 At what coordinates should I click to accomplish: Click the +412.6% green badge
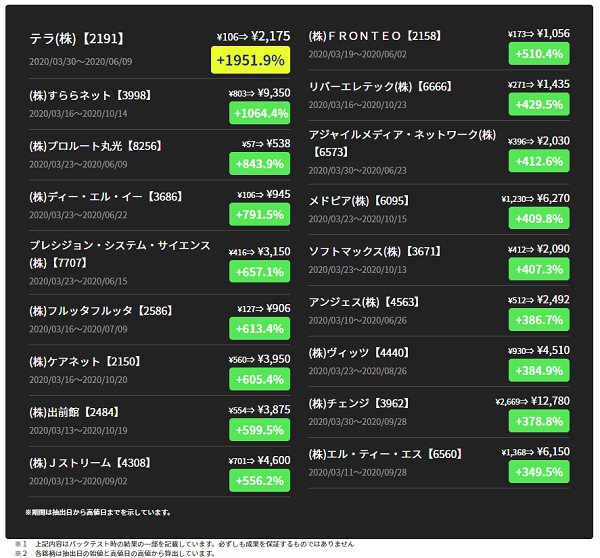coord(539,161)
